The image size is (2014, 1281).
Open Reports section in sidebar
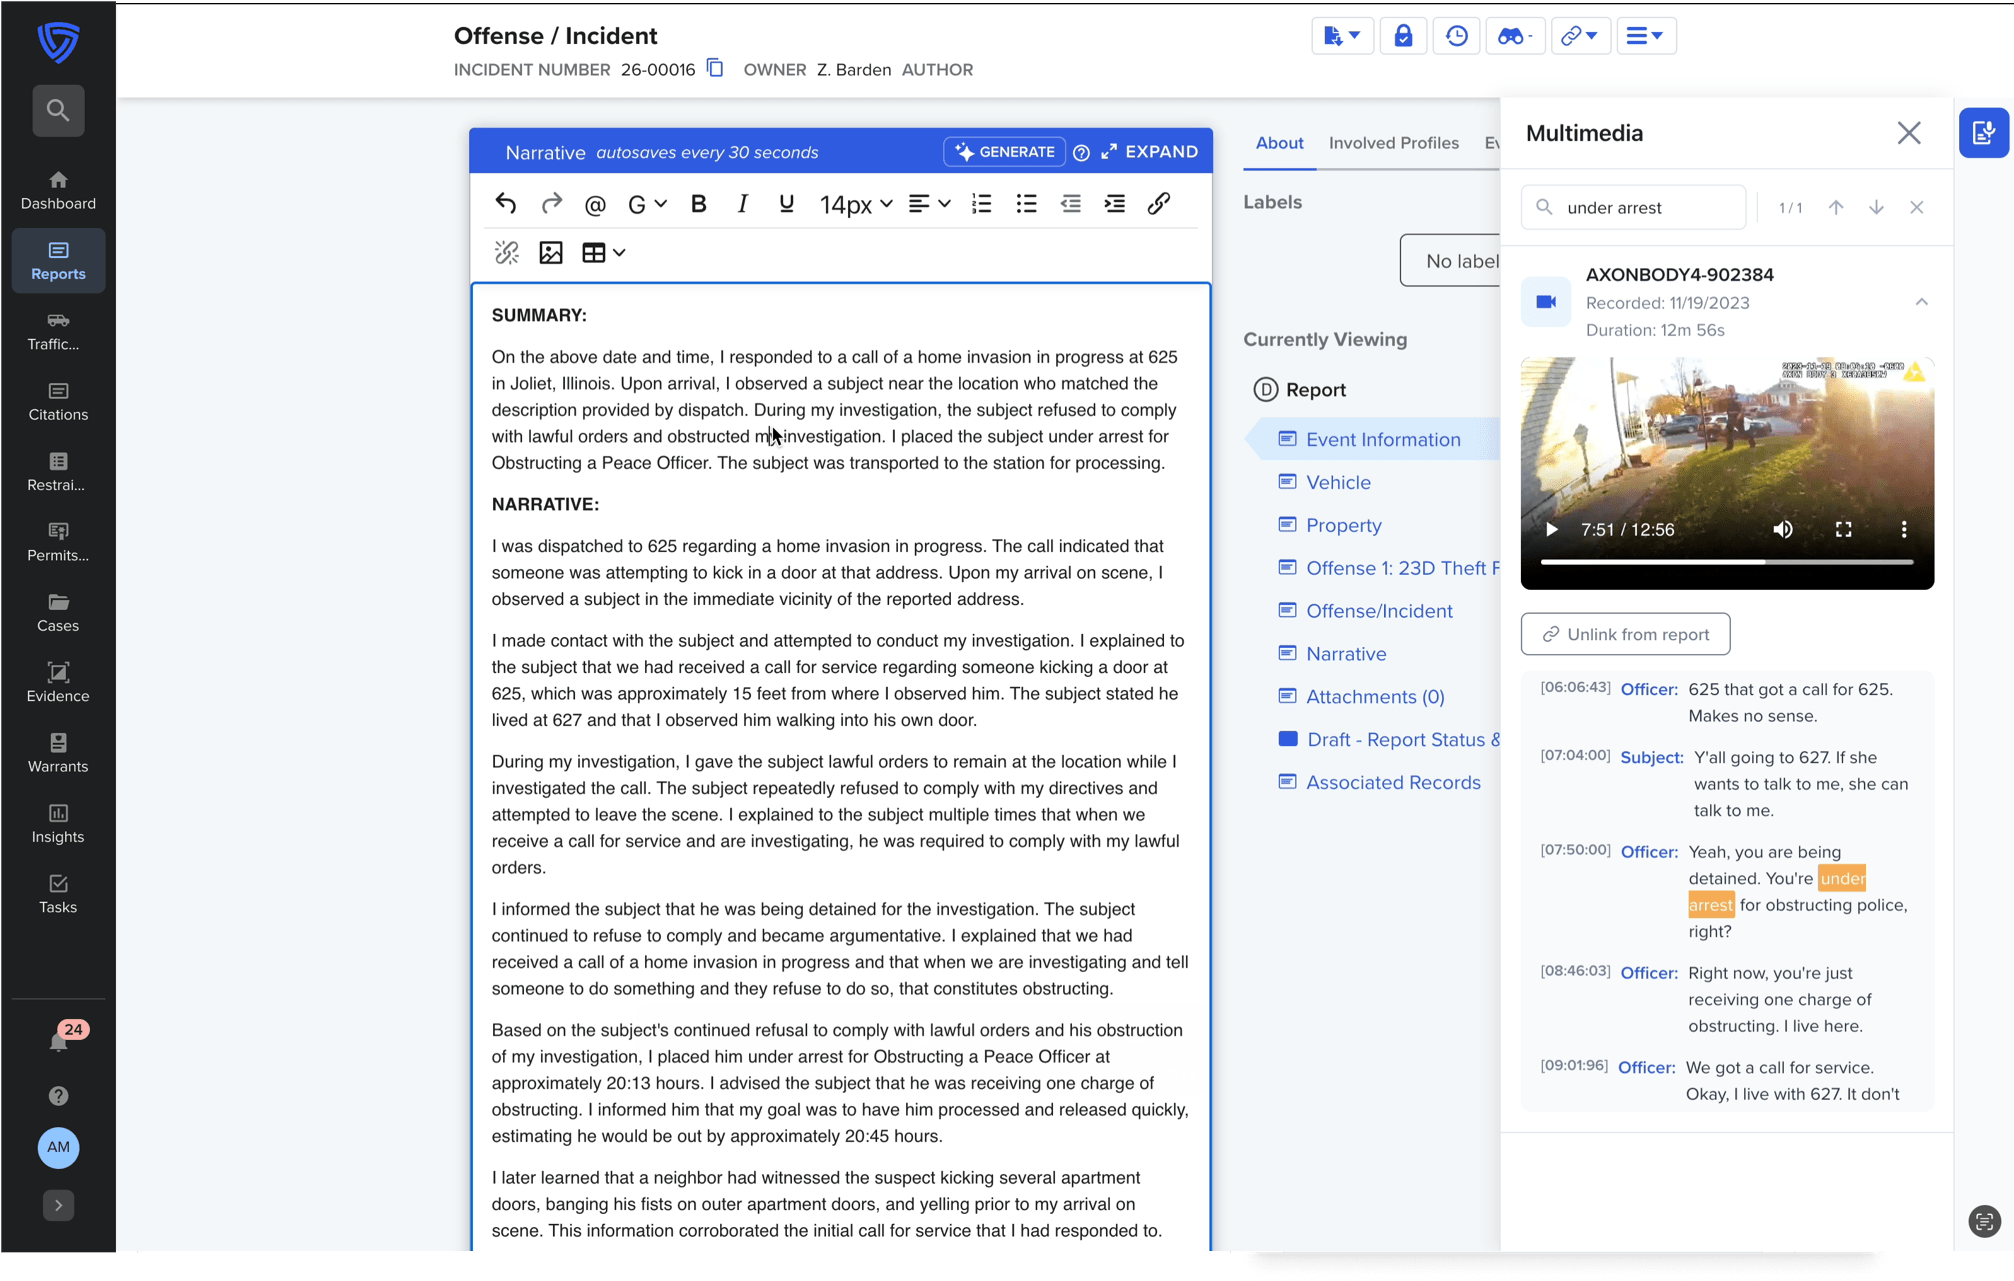tap(58, 260)
